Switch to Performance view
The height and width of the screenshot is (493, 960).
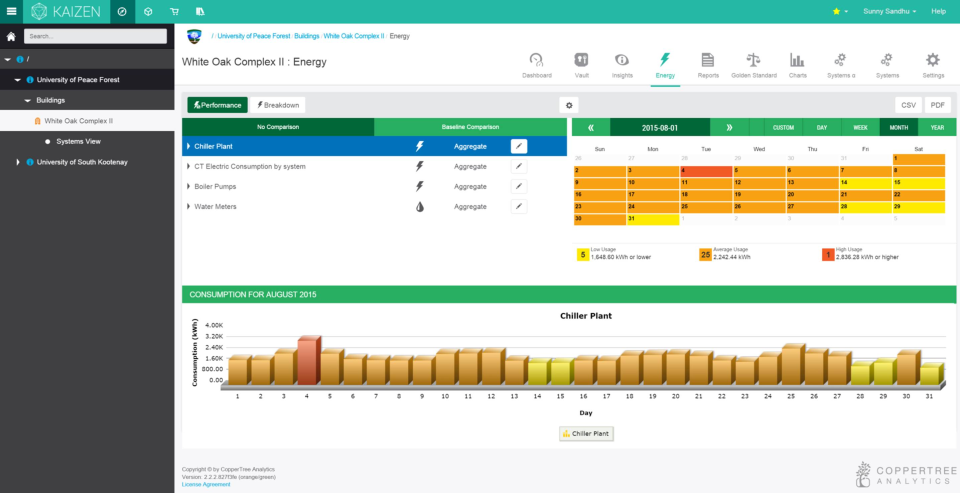coord(217,105)
